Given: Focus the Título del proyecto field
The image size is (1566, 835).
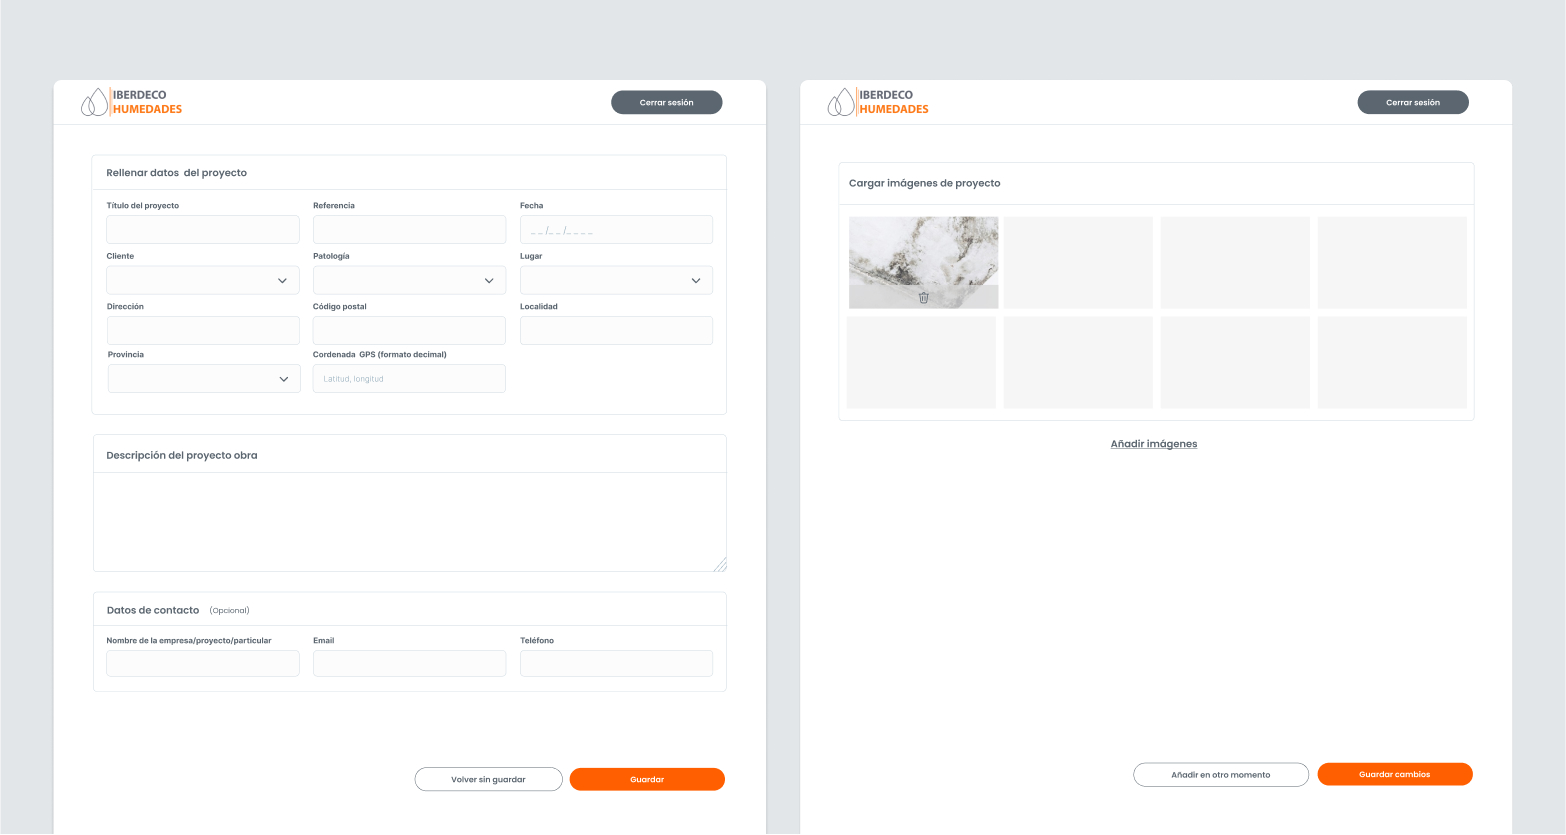Looking at the screenshot, I should pyautogui.click(x=203, y=230).
